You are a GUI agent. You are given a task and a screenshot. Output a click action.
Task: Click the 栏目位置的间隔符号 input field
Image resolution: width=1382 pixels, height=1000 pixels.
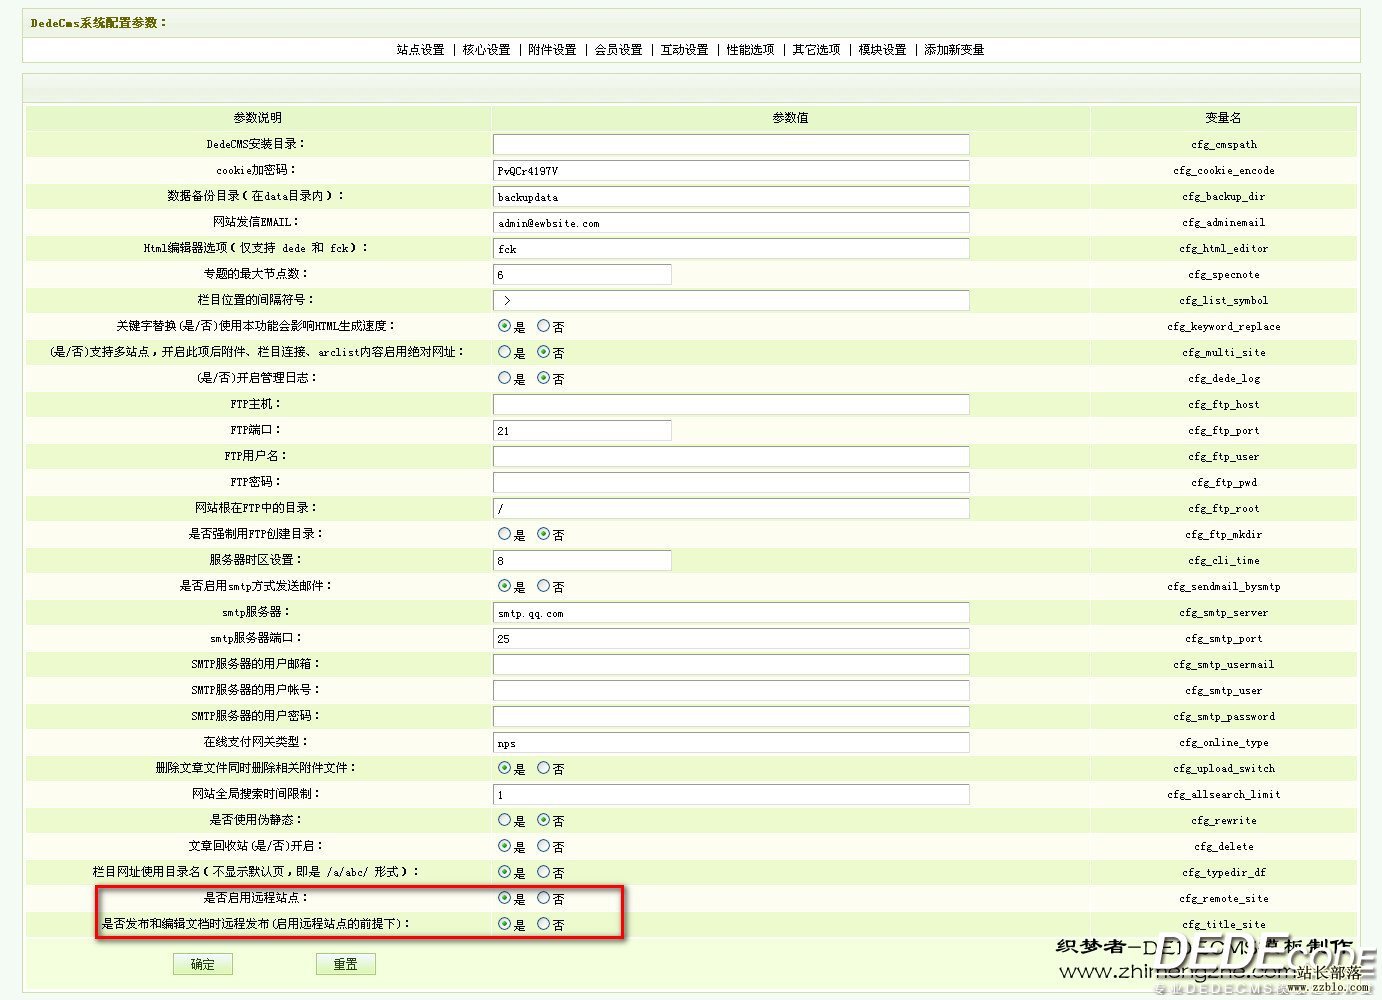tap(731, 300)
